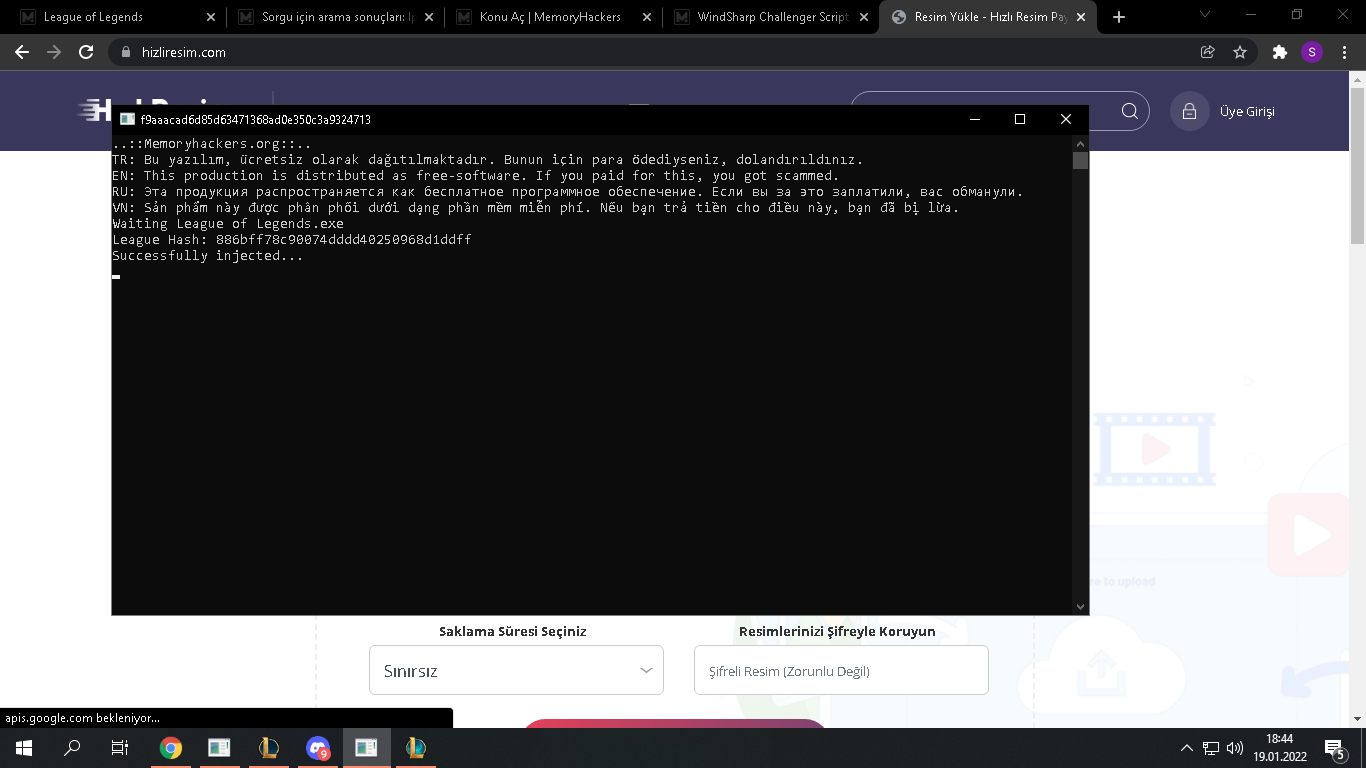Open the volume control in system tray
This screenshot has width=1366, height=768.
(1235, 748)
